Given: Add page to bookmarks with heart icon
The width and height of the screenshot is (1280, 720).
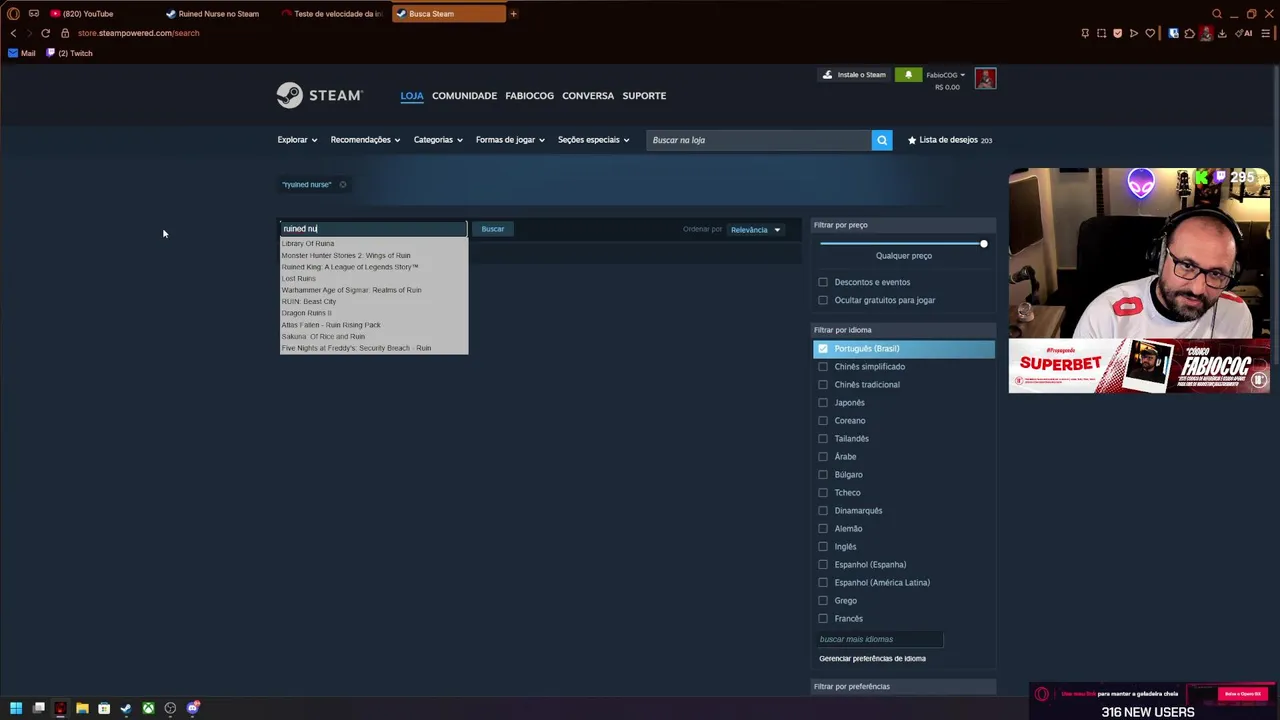Looking at the screenshot, I should 1150,33.
